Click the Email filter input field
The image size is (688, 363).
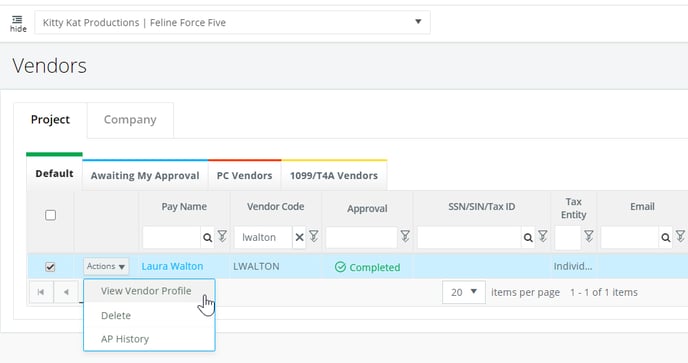tap(630, 237)
